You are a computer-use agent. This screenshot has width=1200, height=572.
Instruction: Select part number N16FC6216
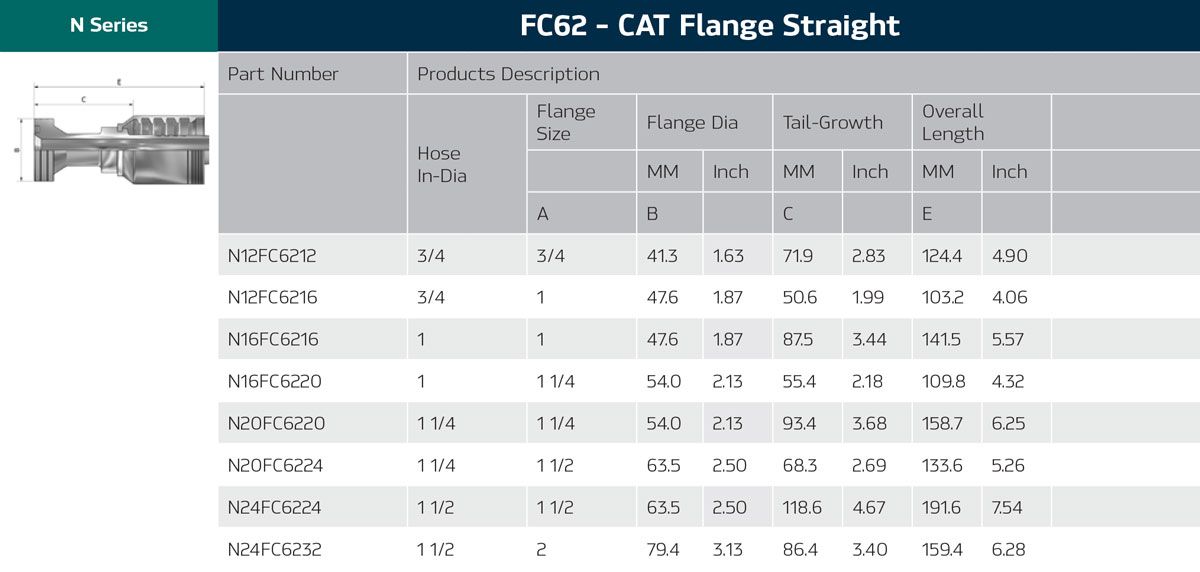point(273,340)
